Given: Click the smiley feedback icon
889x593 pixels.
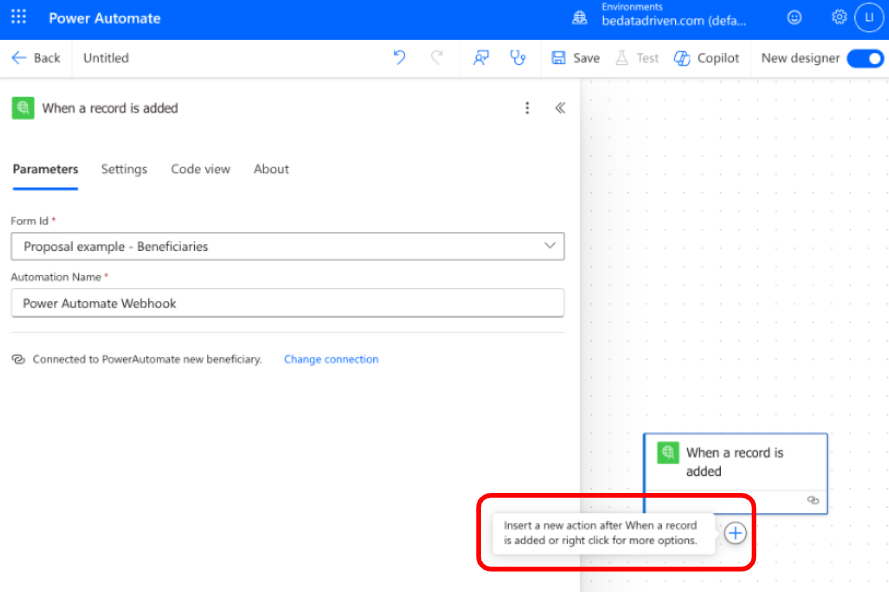Looking at the screenshot, I should pyautogui.click(x=794, y=18).
